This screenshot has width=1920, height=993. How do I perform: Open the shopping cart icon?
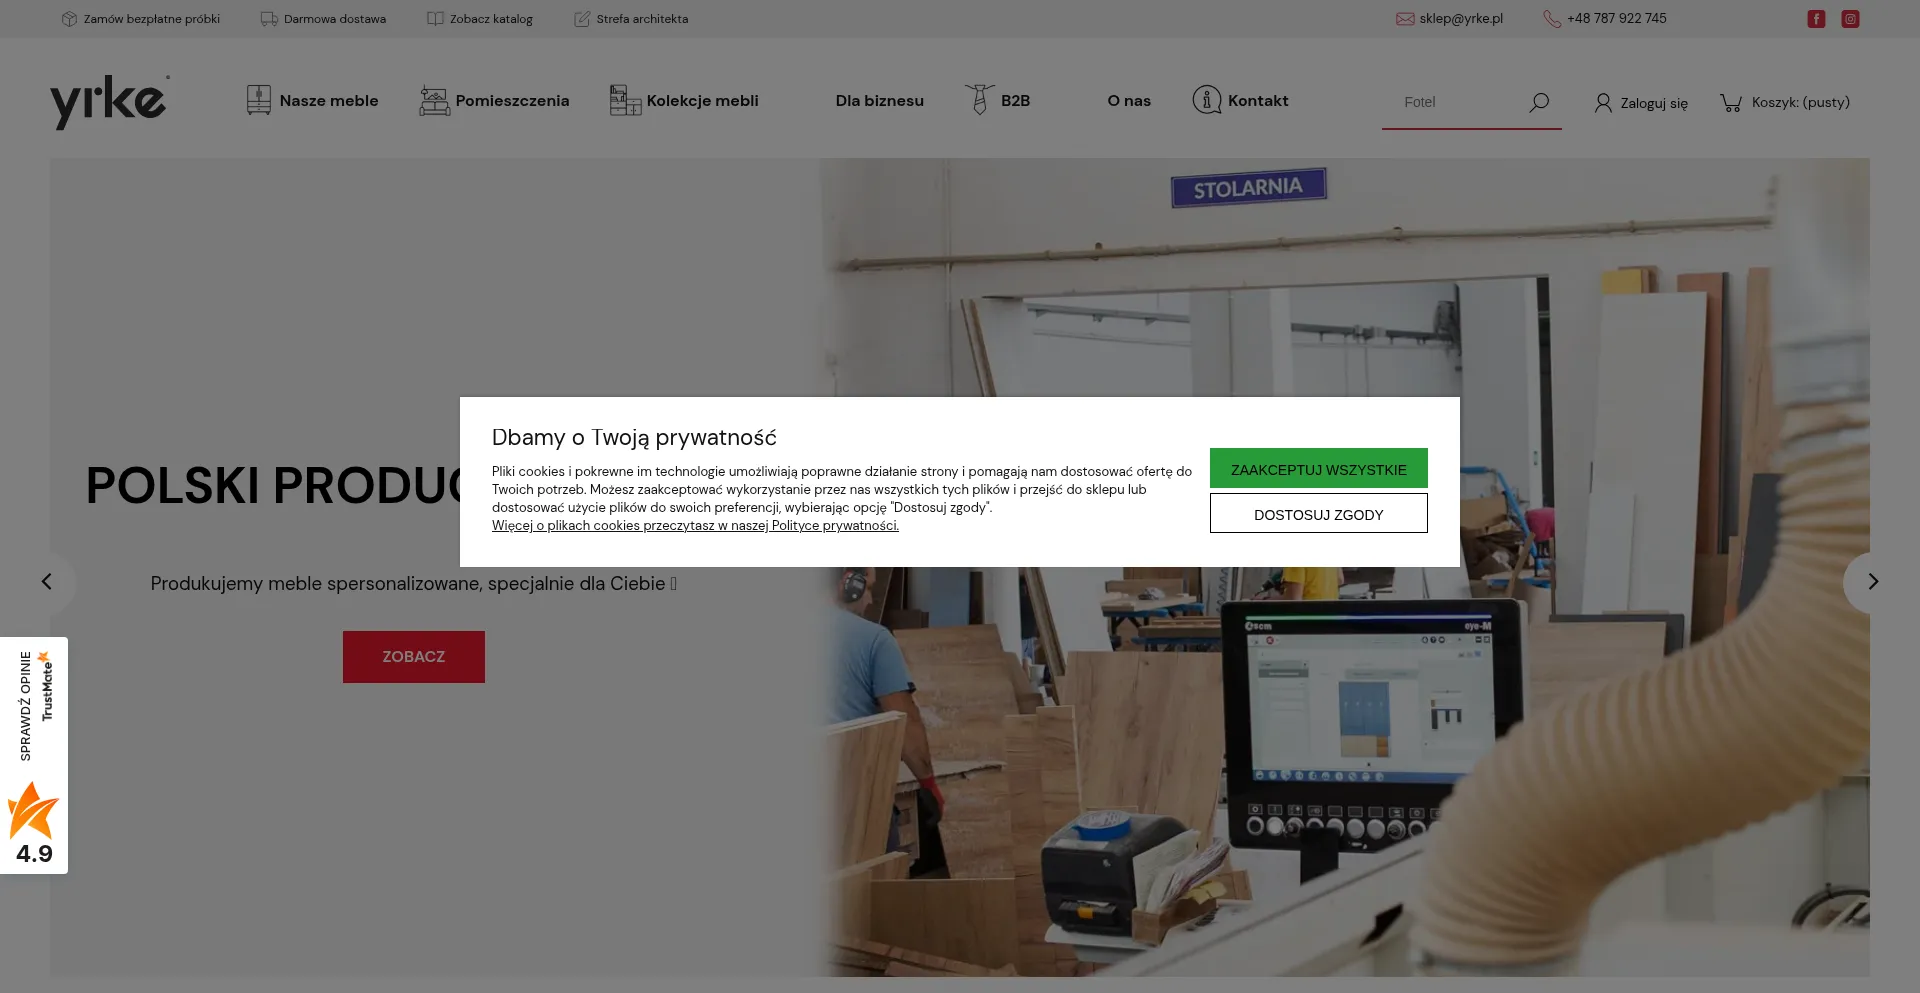click(1730, 102)
